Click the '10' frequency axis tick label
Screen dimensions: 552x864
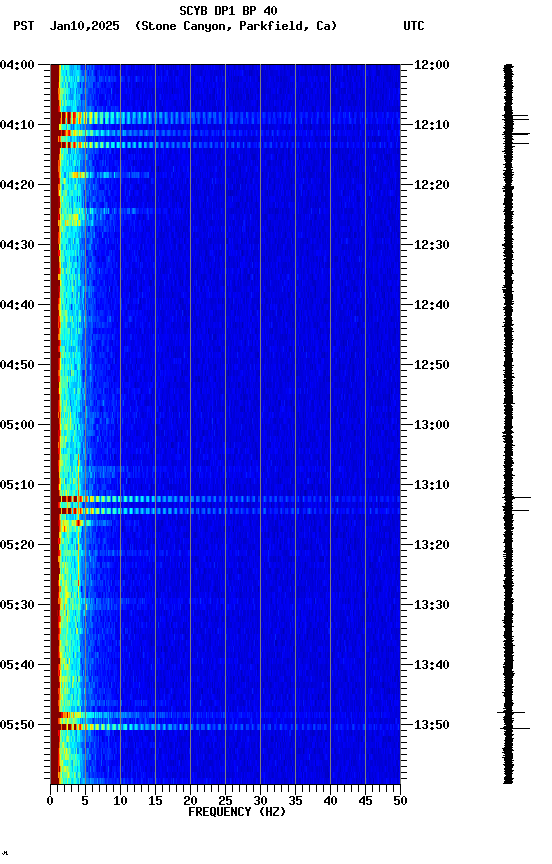click(x=120, y=801)
